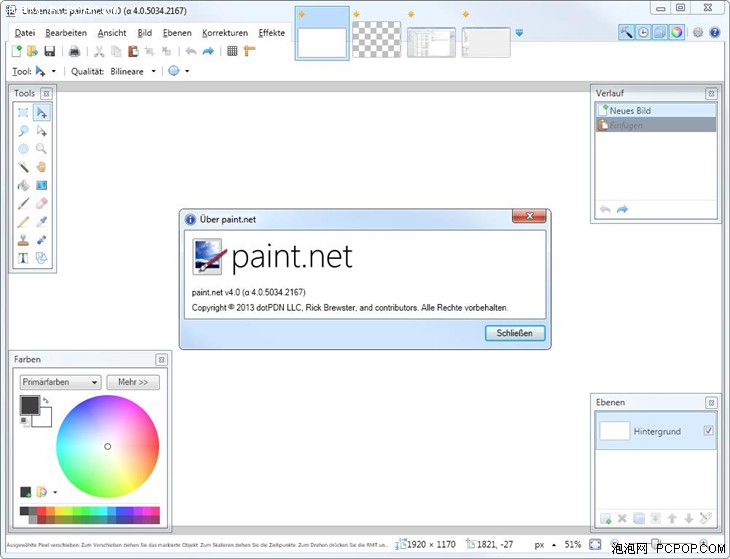The height and width of the screenshot is (559, 730).
Task: Paste clipboard contents via toolbar icon
Action: (x=133, y=51)
